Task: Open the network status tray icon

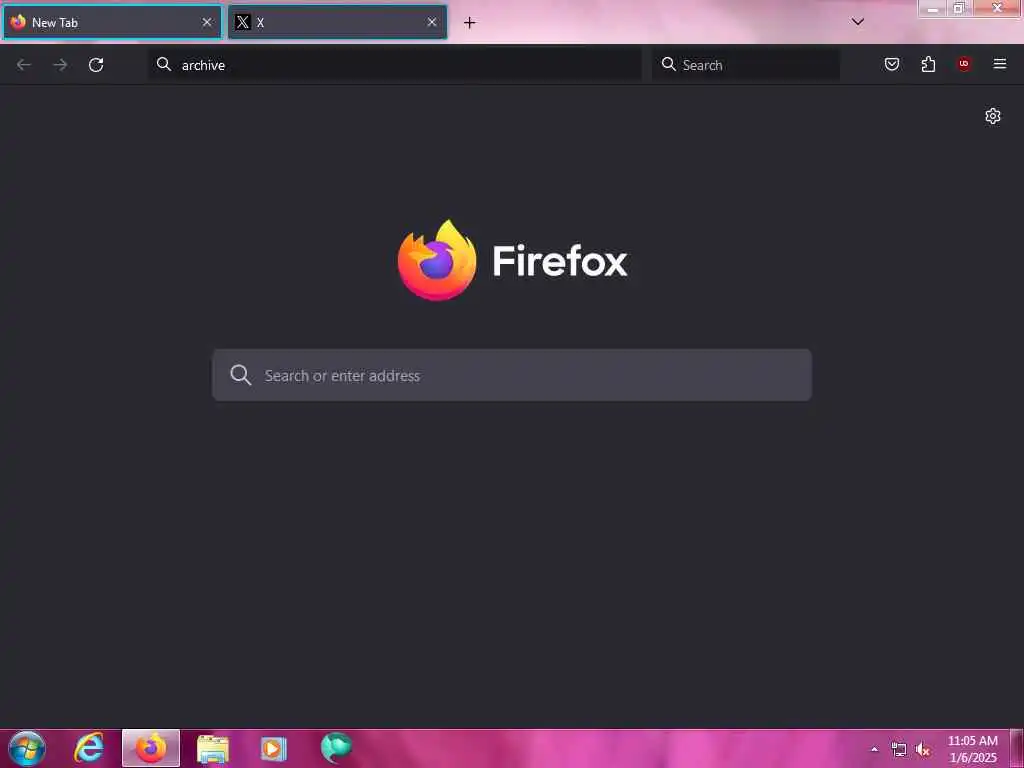Action: (899, 750)
